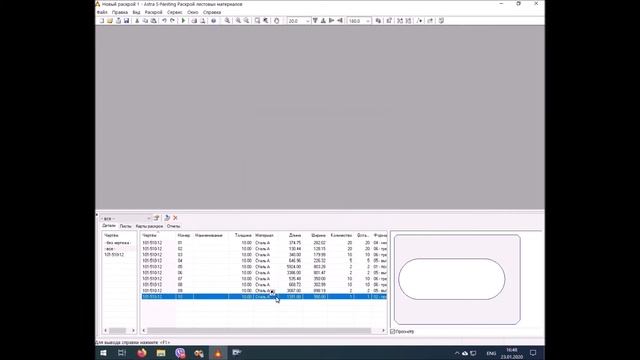Open Task View on the taskbar
Viewport: 640px width, 360px height.
(x=122, y=353)
